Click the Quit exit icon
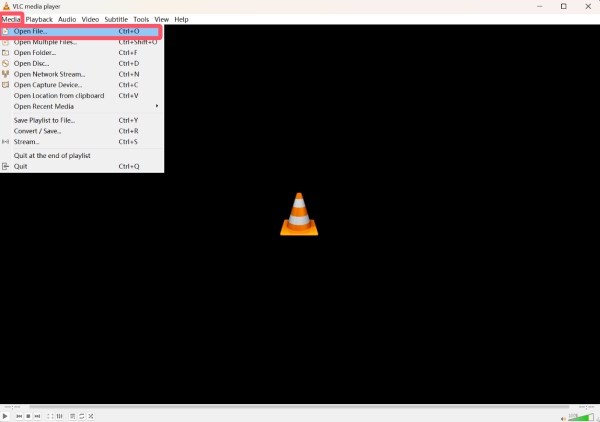The image size is (600, 422). (x=5, y=166)
